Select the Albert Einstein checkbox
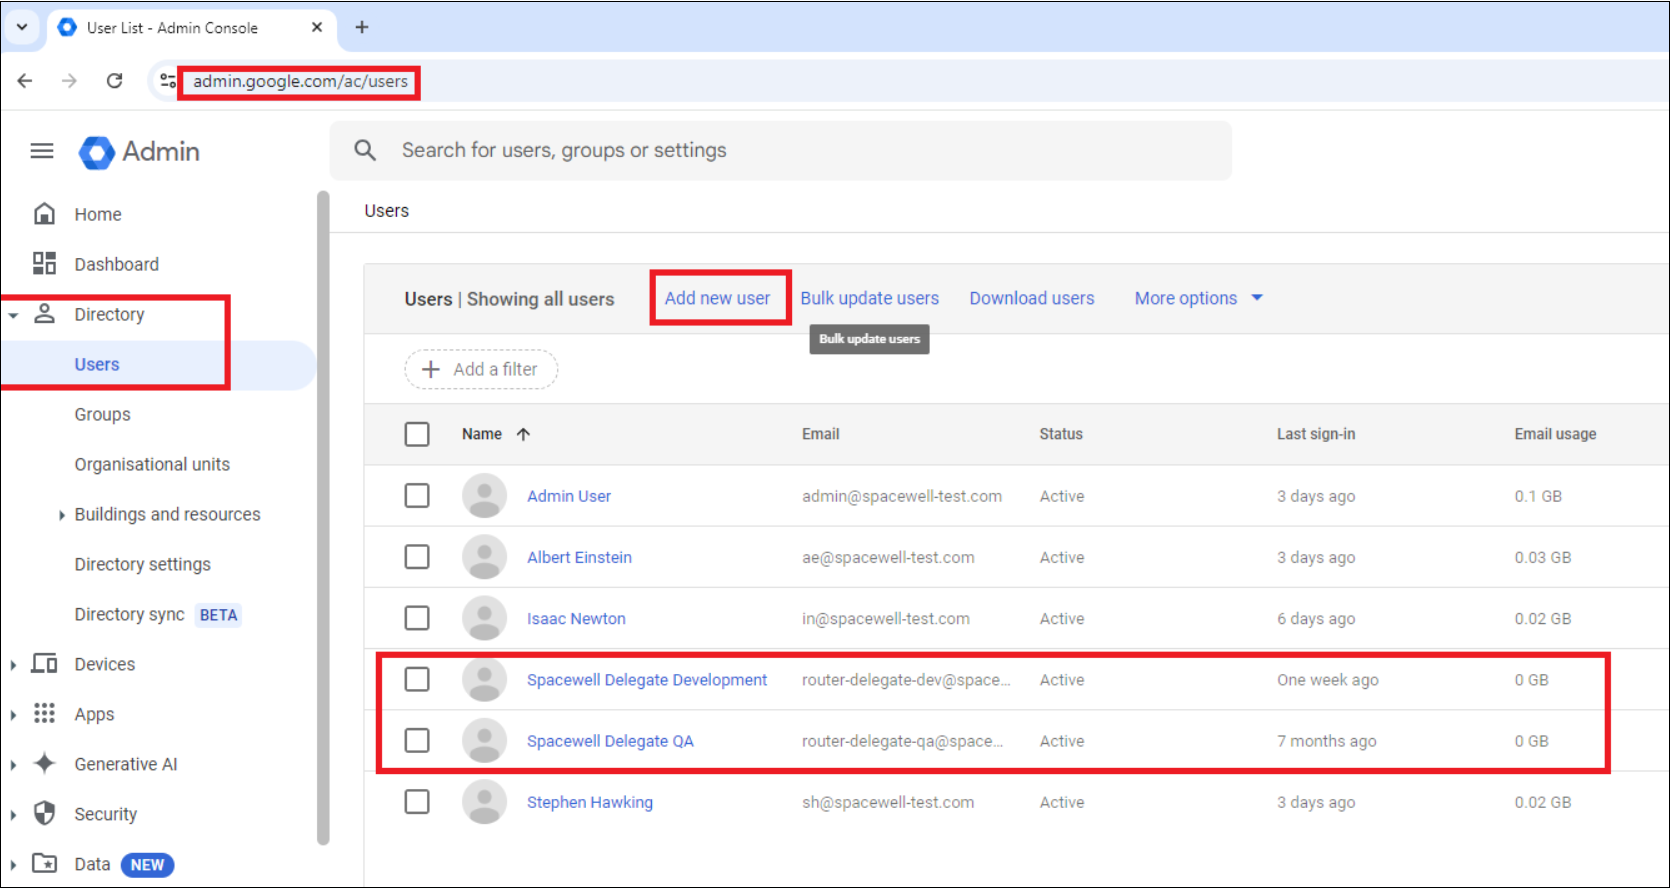Image resolution: width=1670 pixels, height=889 pixels. (x=417, y=557)
